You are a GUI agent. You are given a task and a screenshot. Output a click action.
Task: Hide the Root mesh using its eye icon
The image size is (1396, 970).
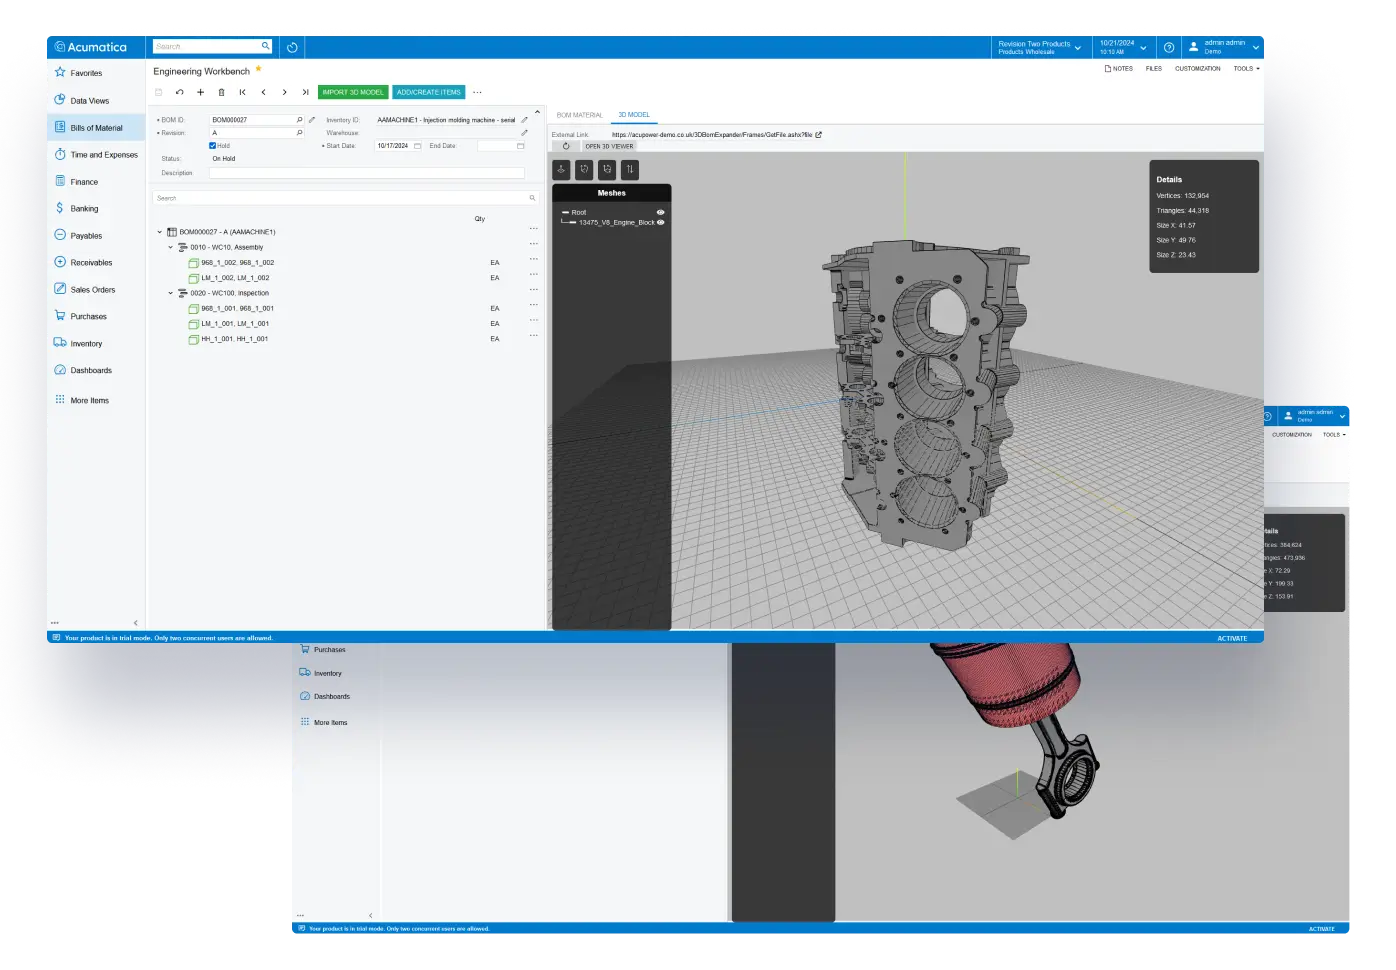tap(660, 212)
